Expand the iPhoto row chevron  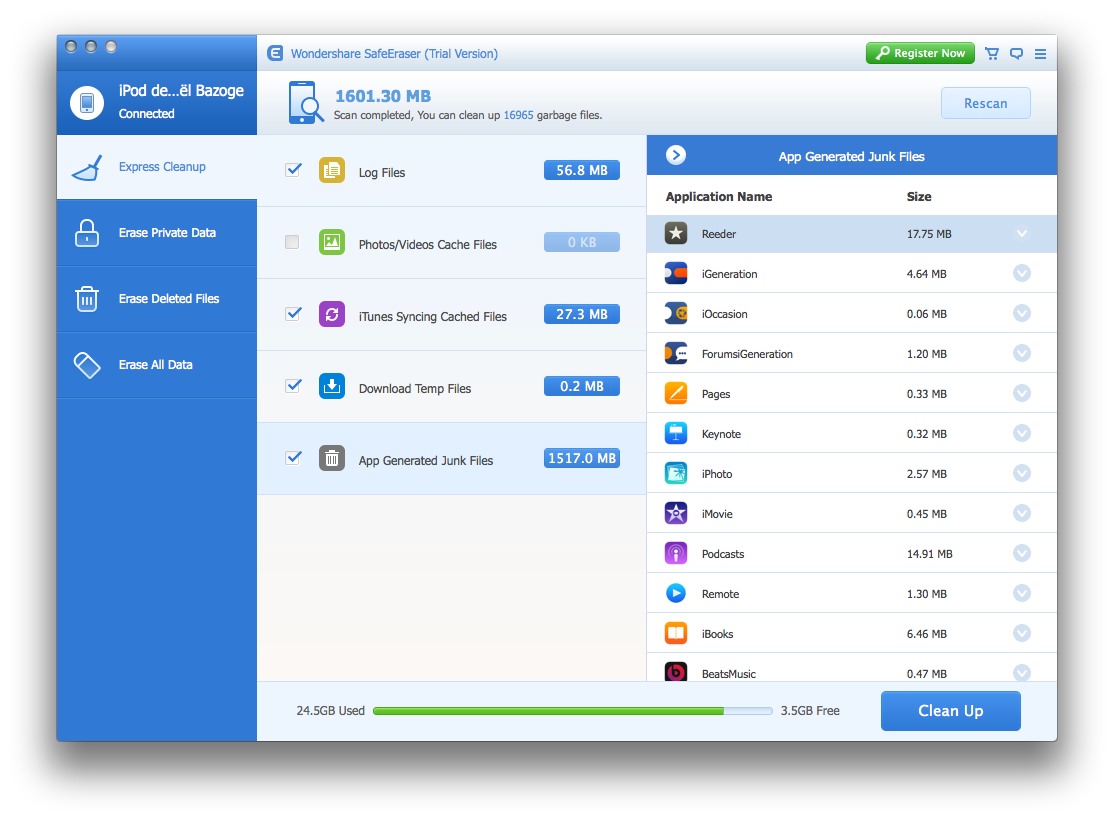coord(1022,473)
